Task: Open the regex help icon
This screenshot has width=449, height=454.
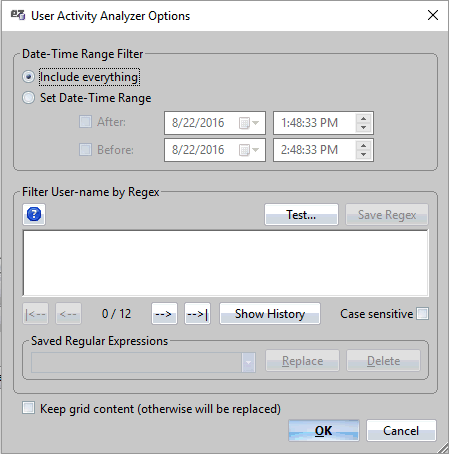Action: 34,214
